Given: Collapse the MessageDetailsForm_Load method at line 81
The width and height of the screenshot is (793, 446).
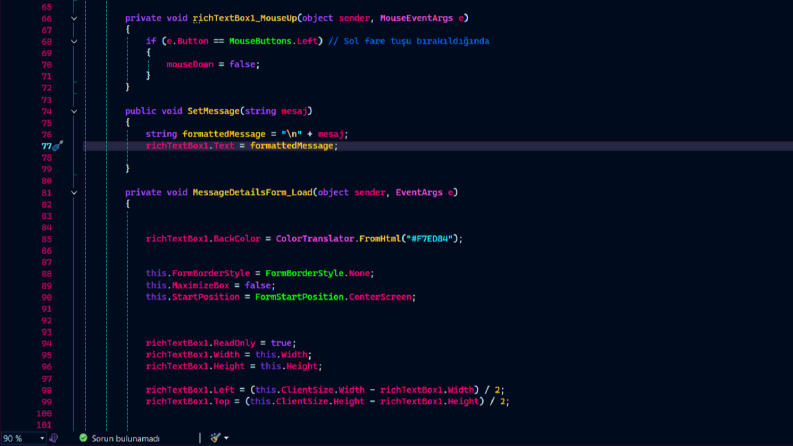Looking at the screenshot, I should pyautogui.click(x=74, y=193).
